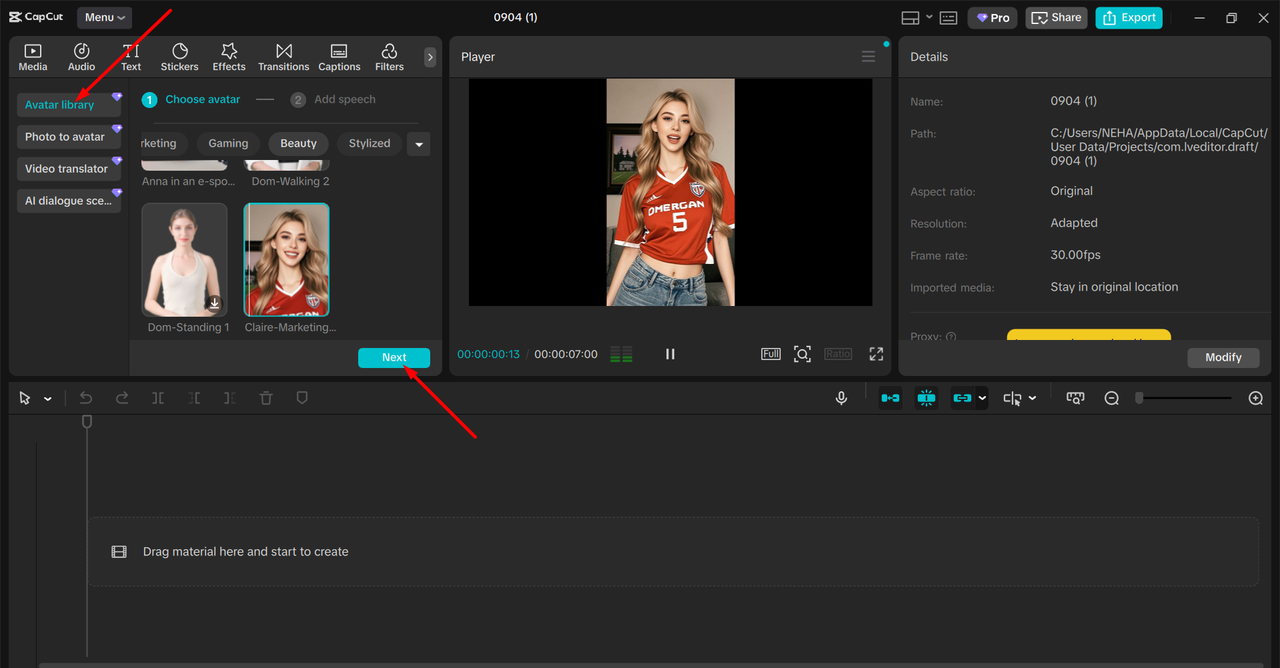Open the Photo to avatar section

[x=66, y=137]
